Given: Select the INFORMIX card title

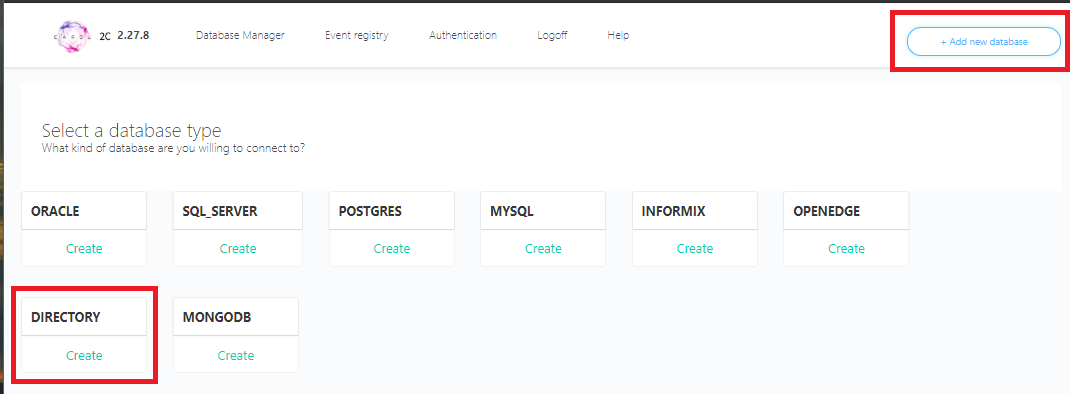Looking at the screenshot, I should [x=674, y=211].
